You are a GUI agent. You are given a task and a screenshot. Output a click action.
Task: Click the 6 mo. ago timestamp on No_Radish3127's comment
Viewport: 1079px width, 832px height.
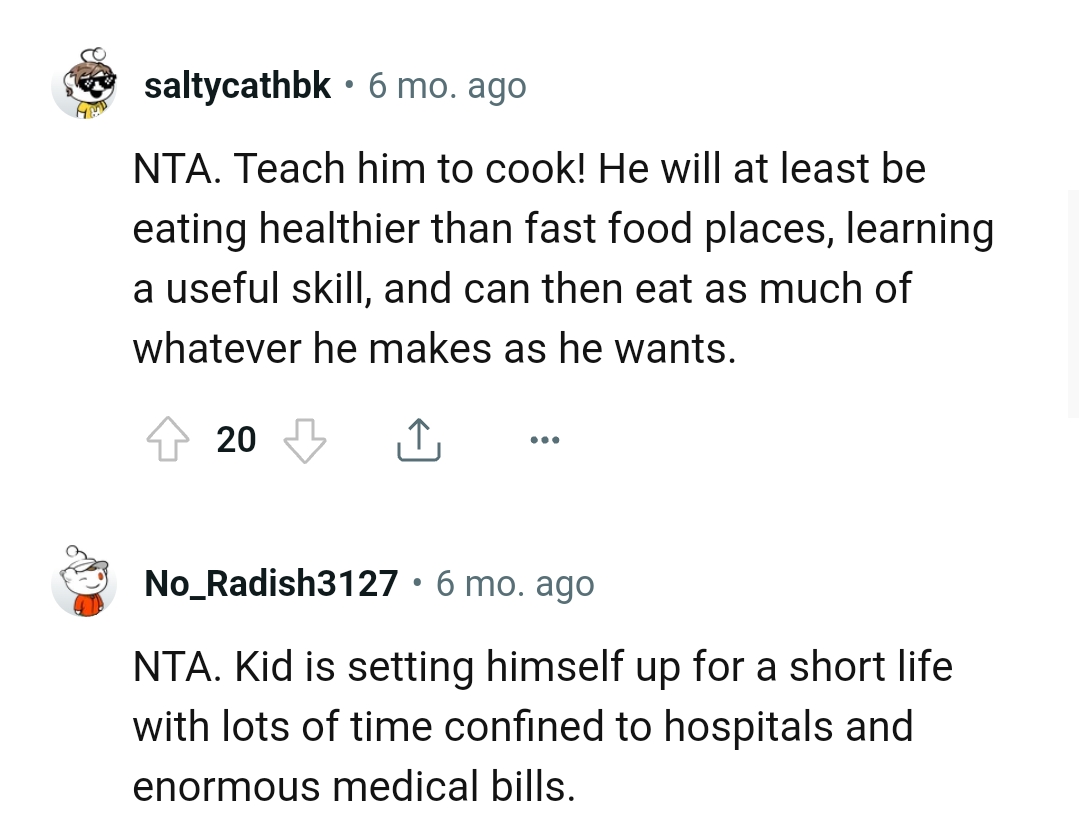click(514, 583)
